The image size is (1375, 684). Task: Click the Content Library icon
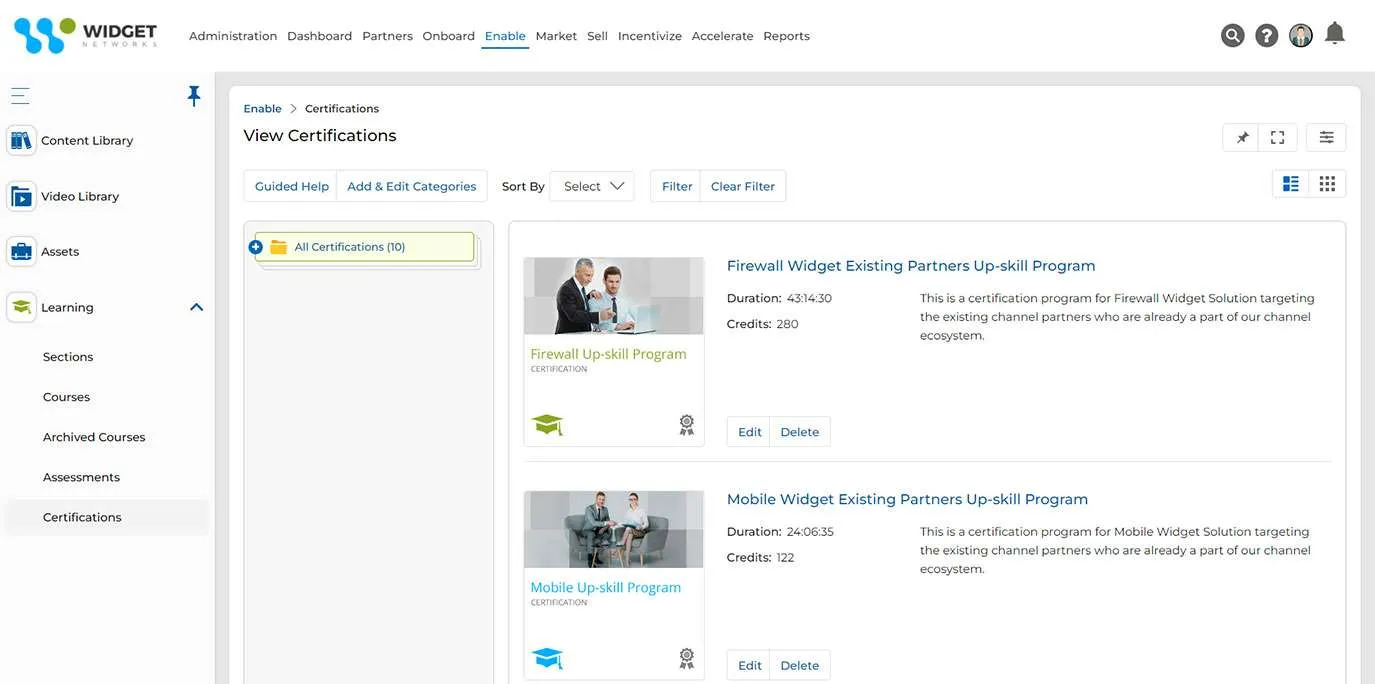[x=21, y=139]
